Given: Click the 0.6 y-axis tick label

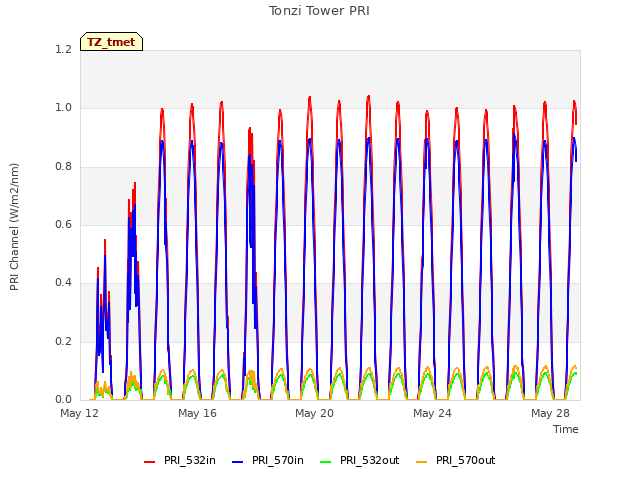Looking at the screenshot, I should click(64, 225).
